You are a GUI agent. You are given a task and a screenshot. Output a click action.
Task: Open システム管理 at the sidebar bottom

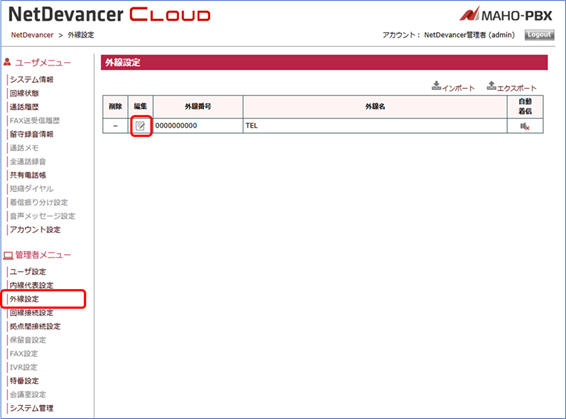32,408
